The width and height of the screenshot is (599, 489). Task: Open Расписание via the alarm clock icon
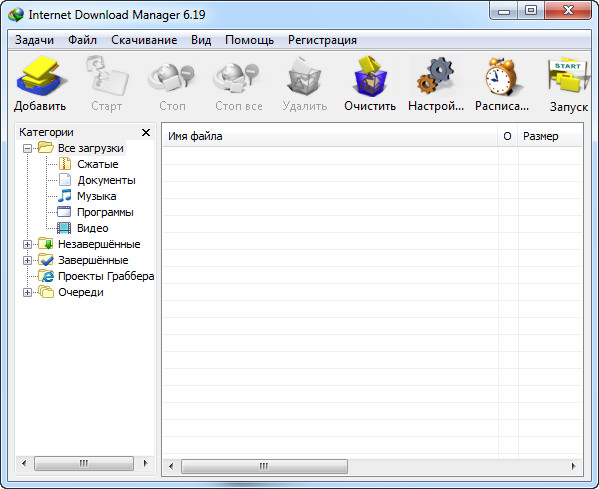tap(502, 76)
